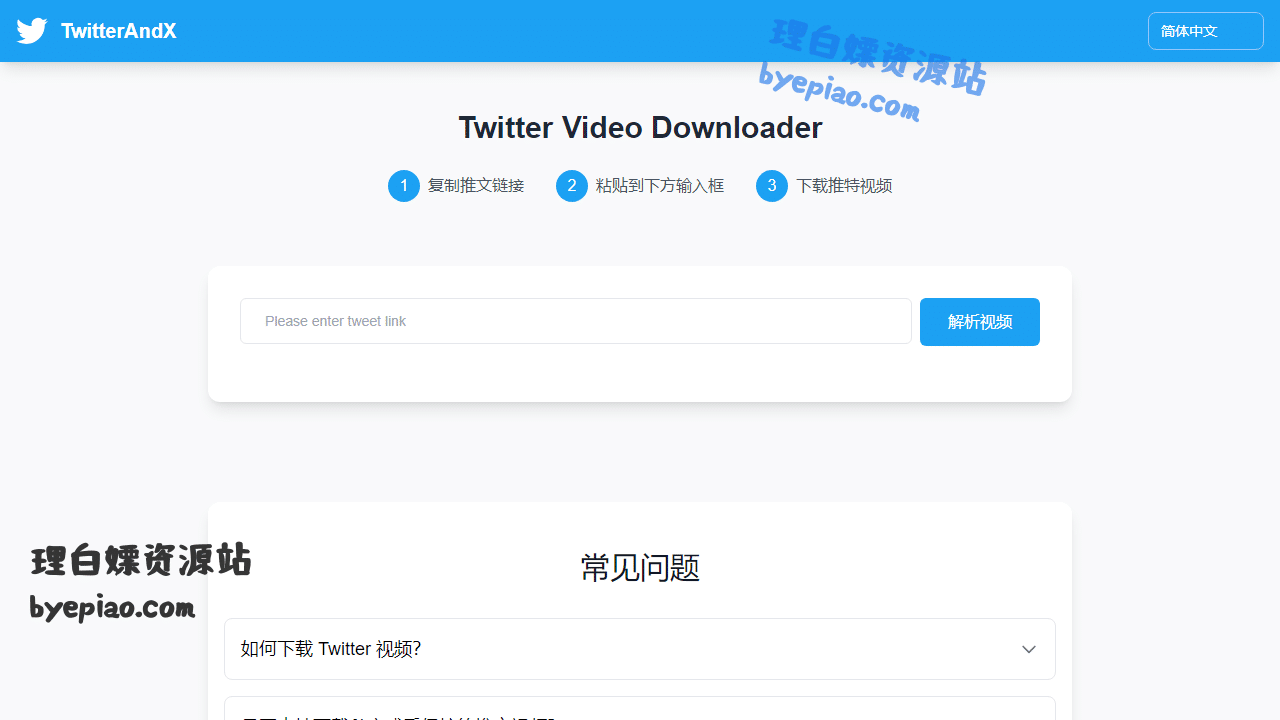The image size is (1280, 720).
Task: Click the Twitter bird logo icon
Action: click(x=32, y=31)
